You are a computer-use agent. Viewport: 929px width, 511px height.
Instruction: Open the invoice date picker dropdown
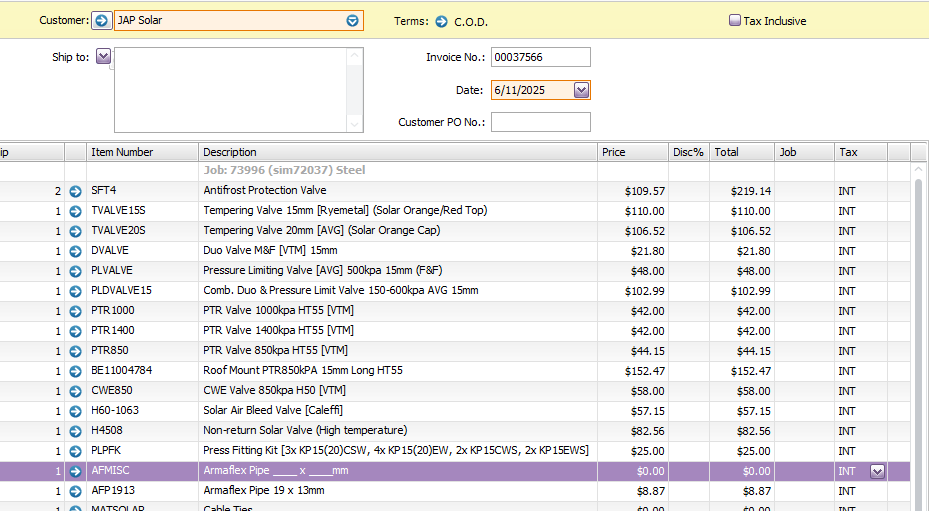(581, 90)
